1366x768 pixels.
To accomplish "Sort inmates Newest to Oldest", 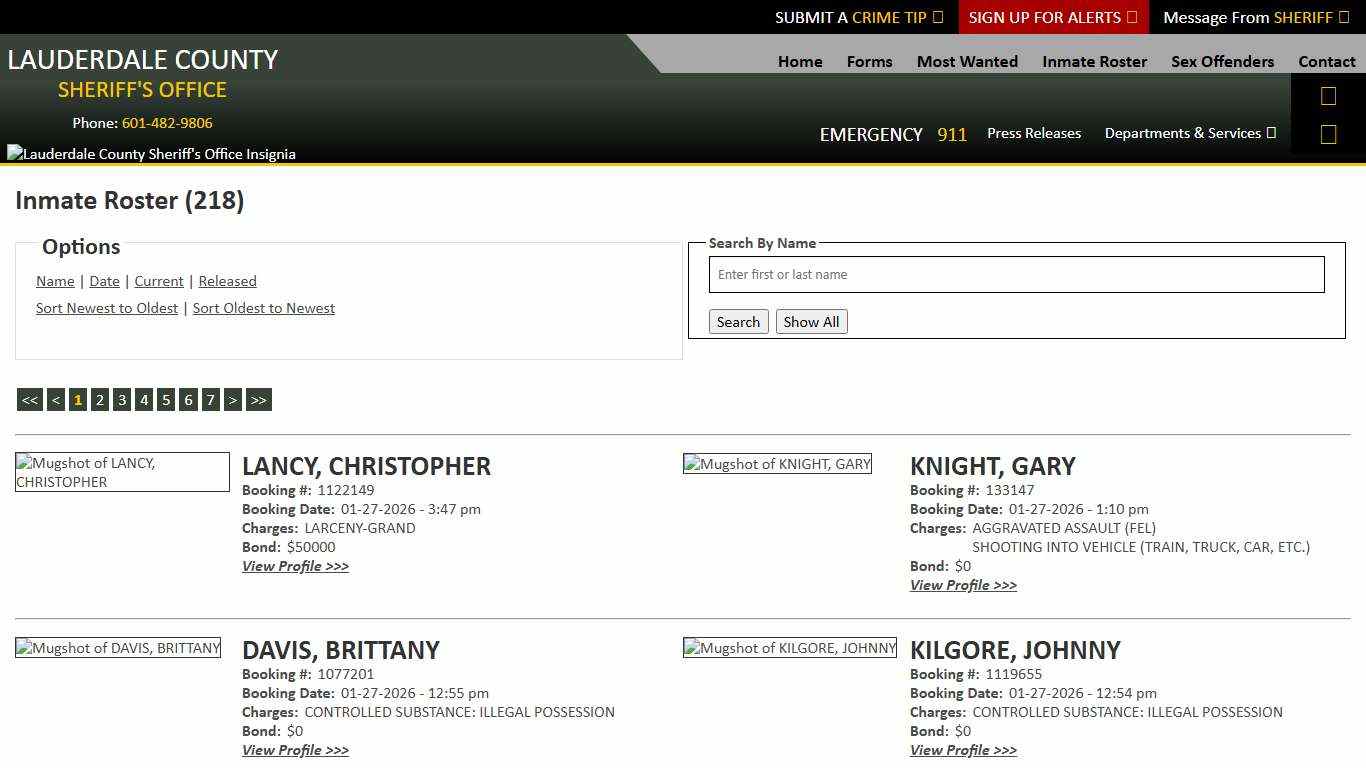I will [107, 308].
